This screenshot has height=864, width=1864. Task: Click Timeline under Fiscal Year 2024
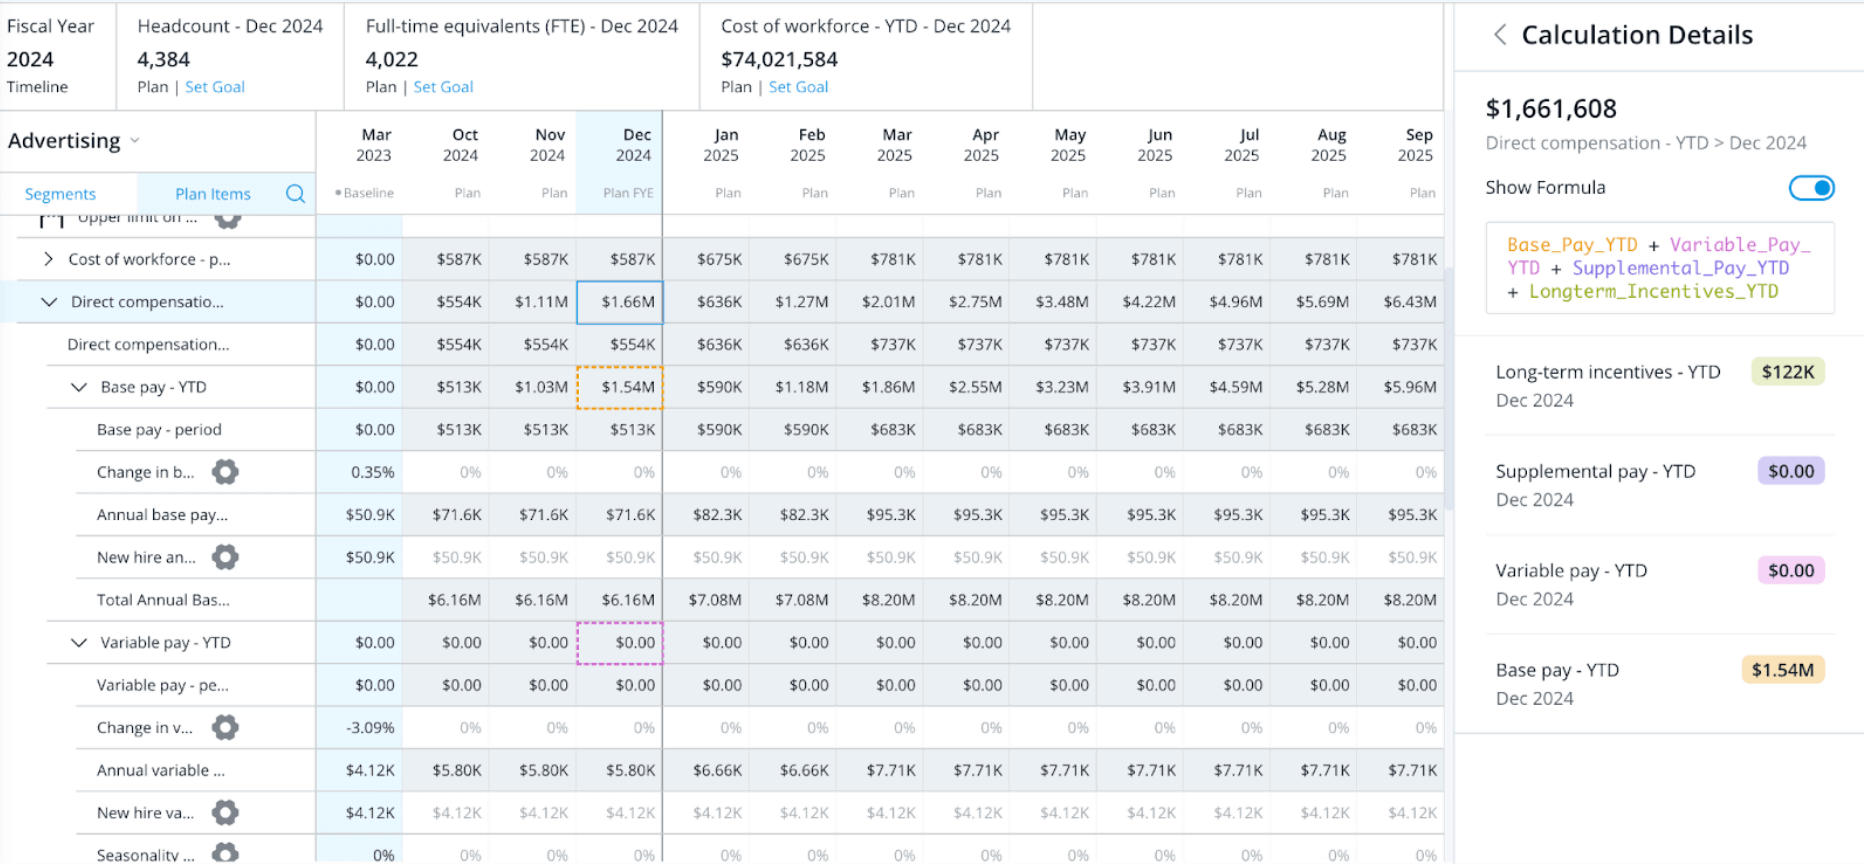point(37,87)
